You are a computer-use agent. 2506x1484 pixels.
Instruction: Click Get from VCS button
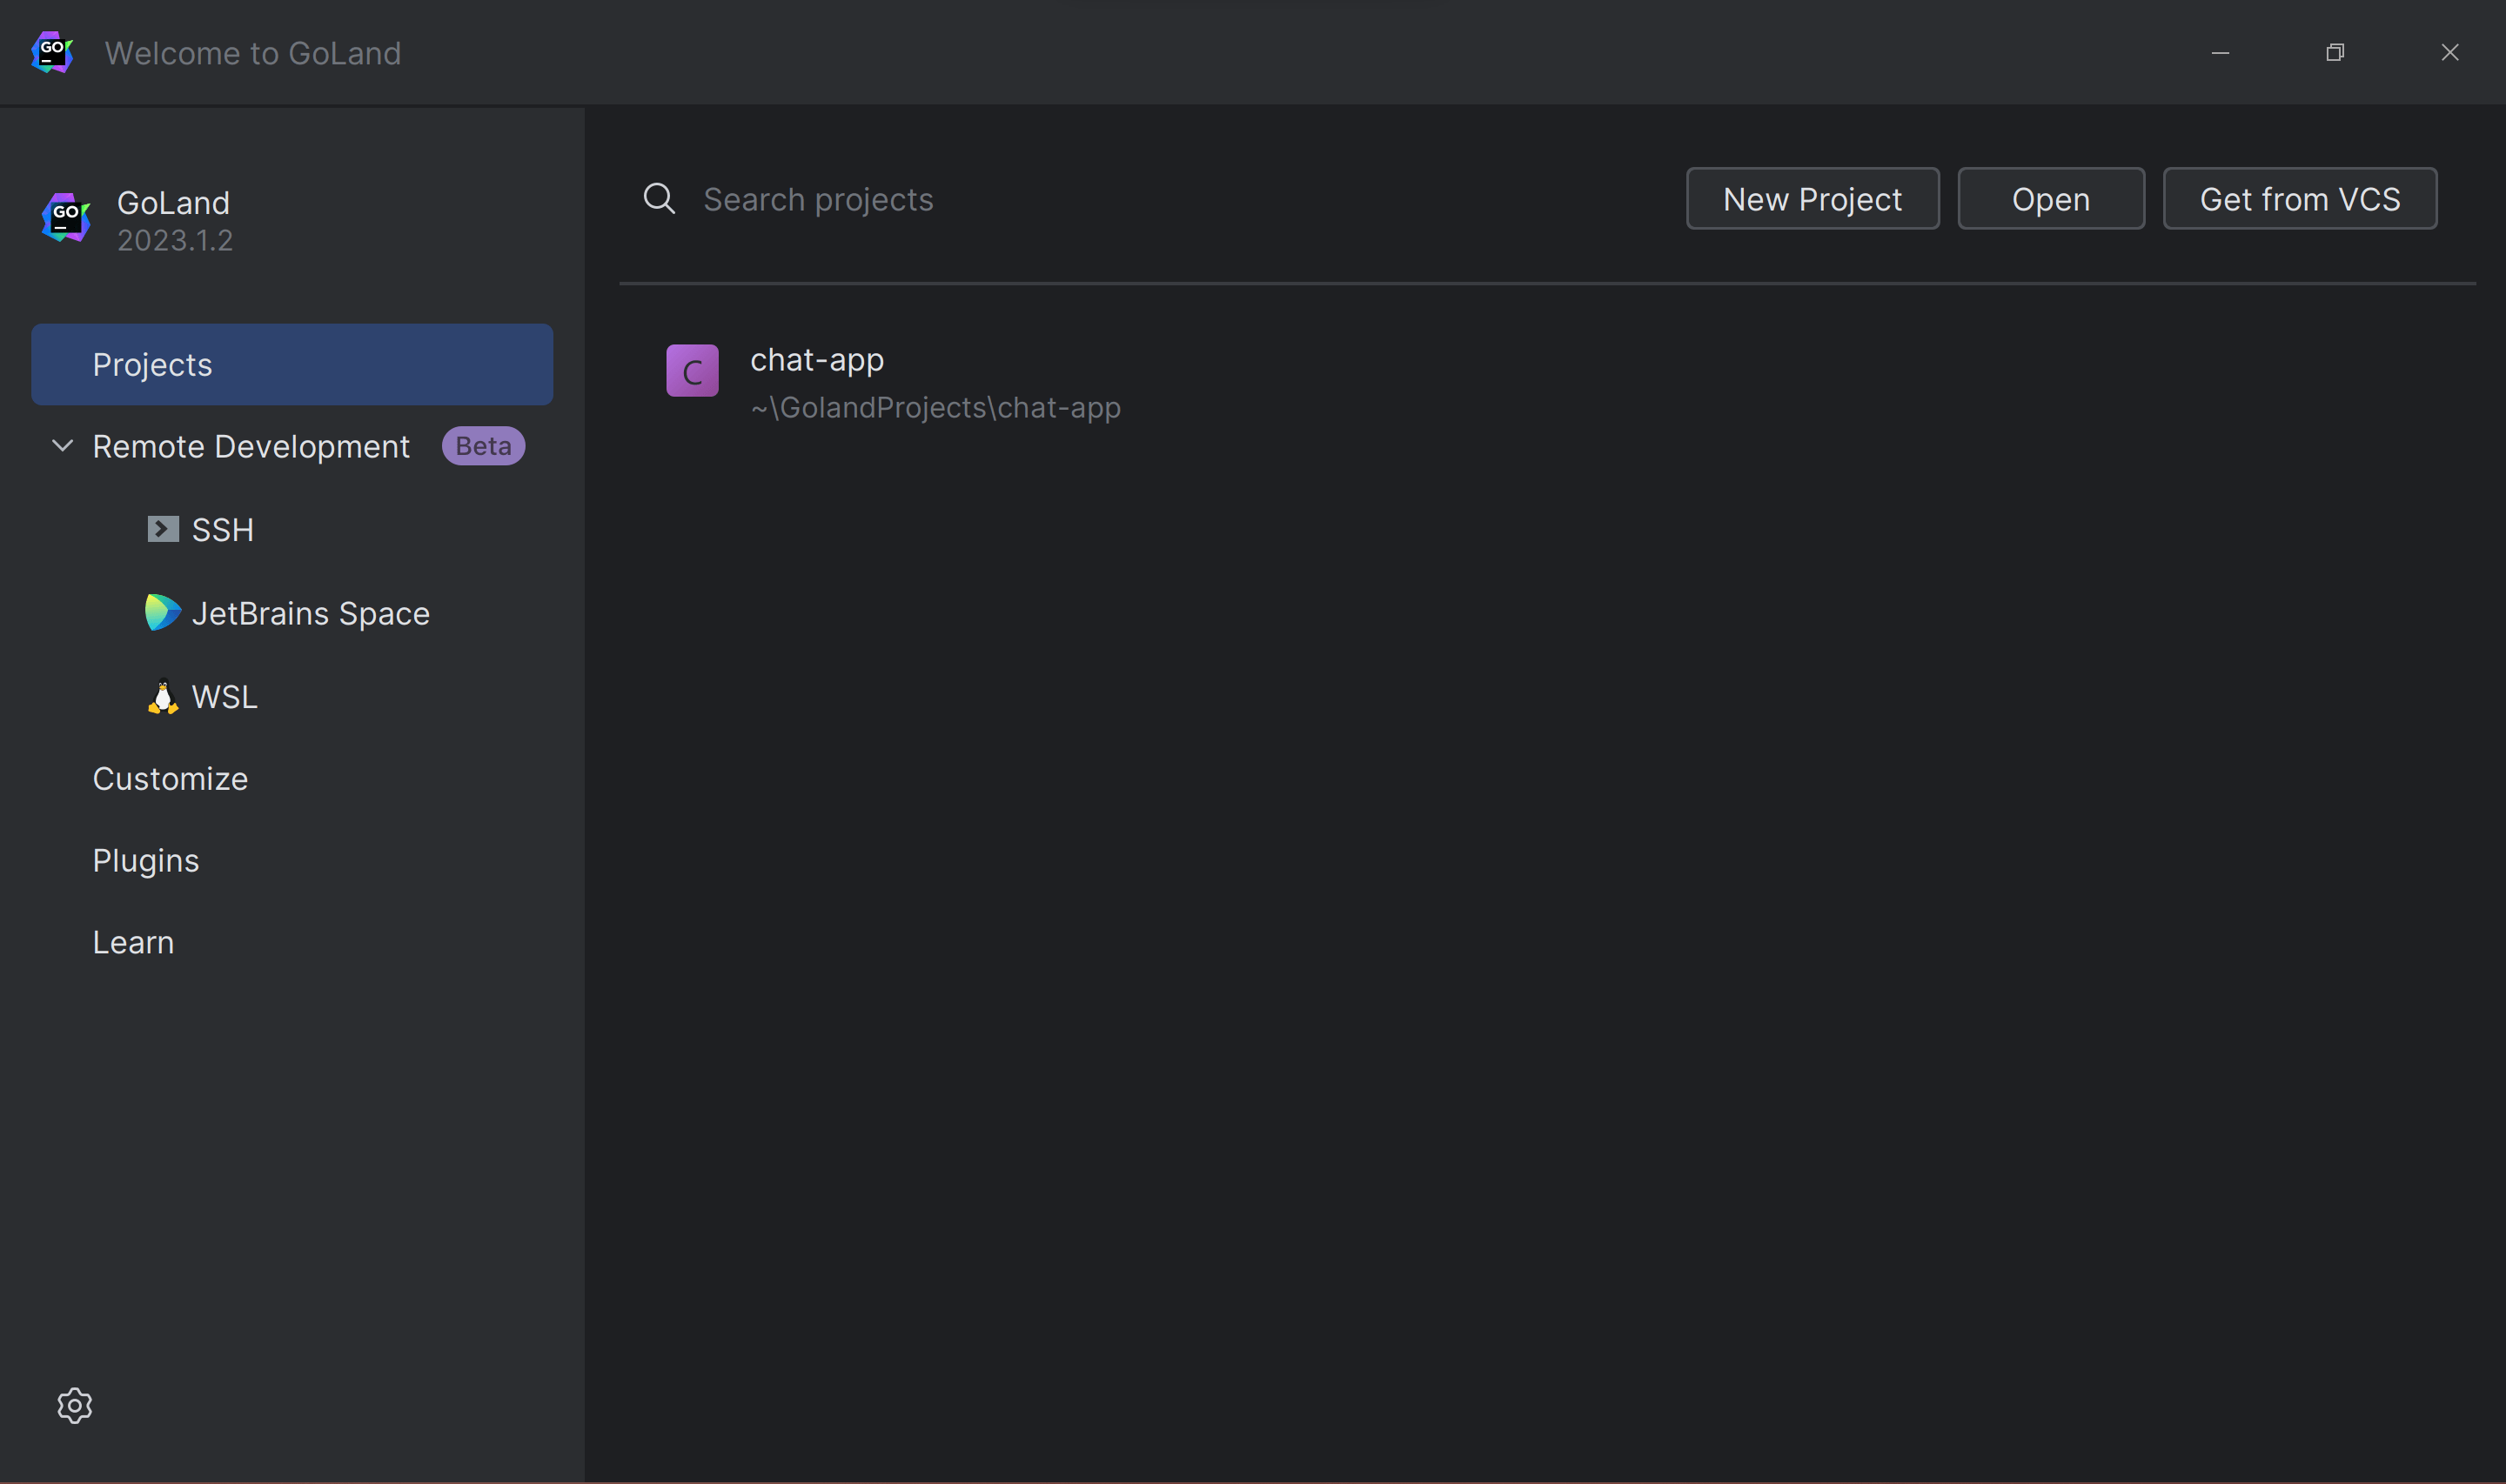pyautogui.click(x=2299, y=199)
